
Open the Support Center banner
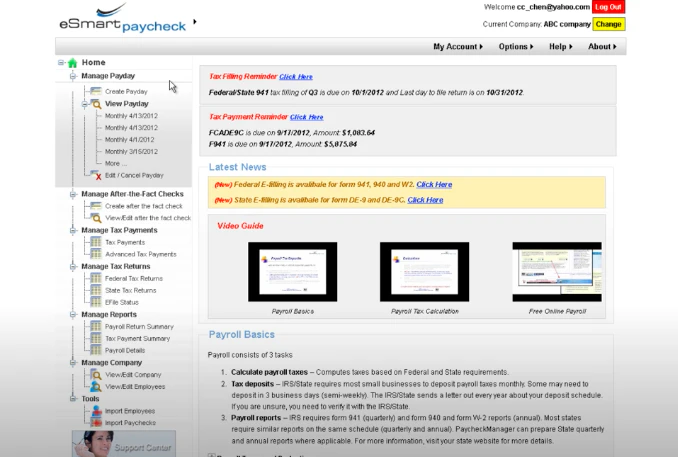(124, 444)
